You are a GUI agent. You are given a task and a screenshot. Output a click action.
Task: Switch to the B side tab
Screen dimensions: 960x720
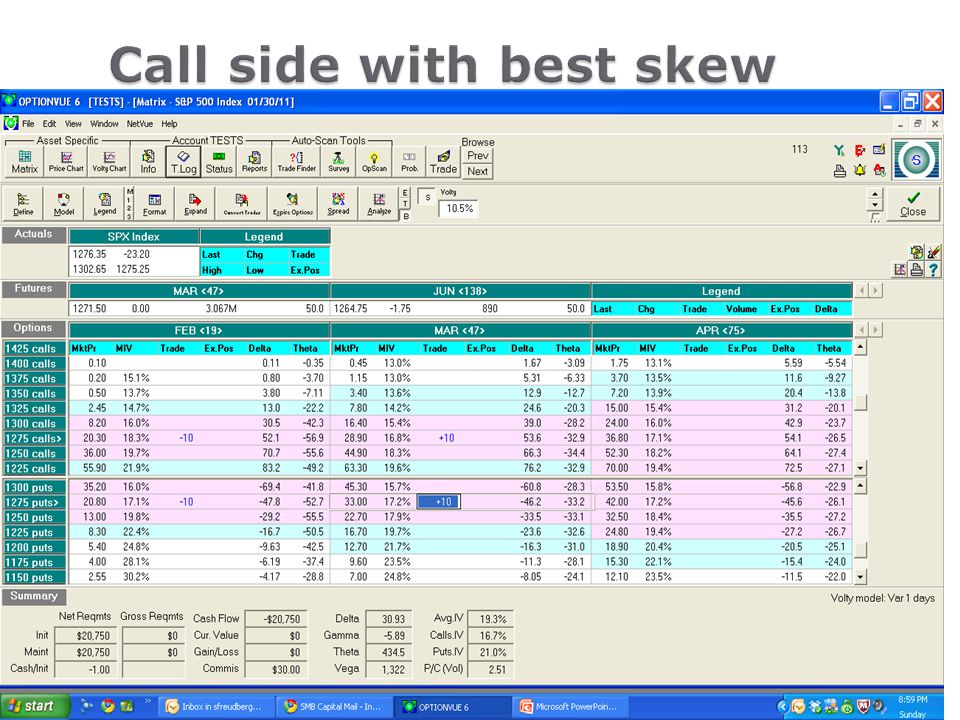click(x=405, y=216)
